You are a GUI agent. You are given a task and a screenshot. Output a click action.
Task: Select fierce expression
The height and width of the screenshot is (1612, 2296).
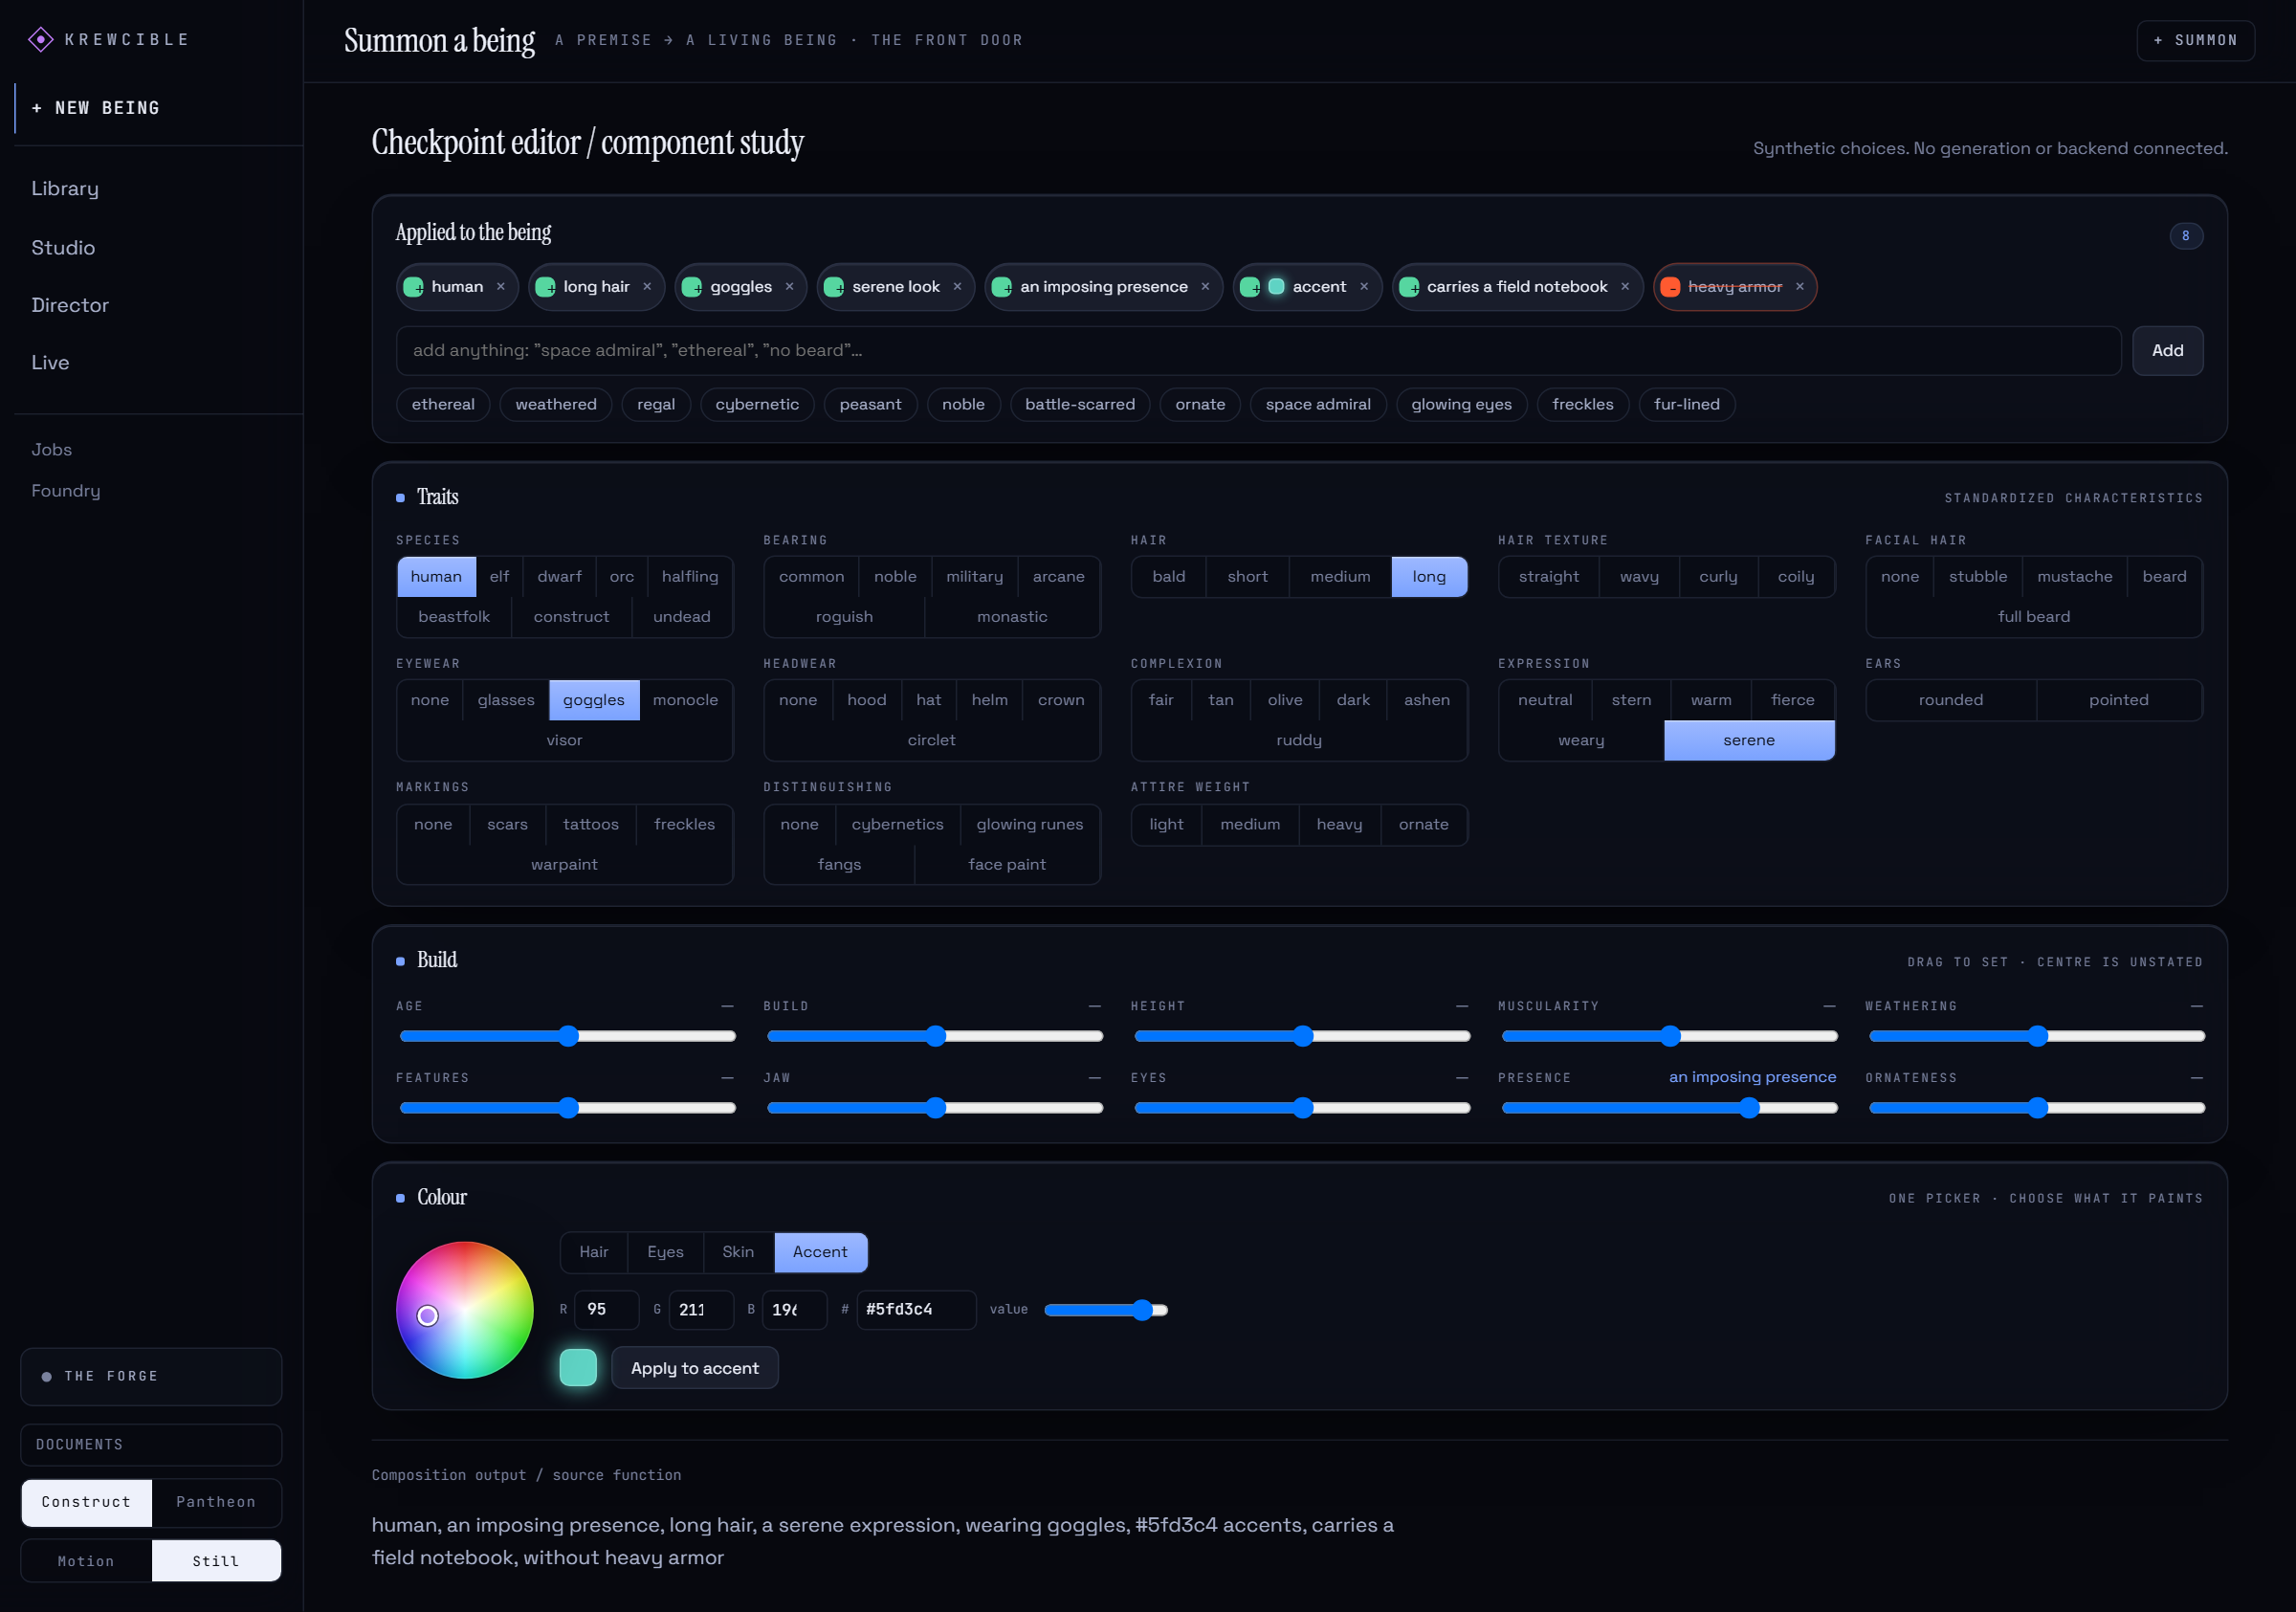1792,701
